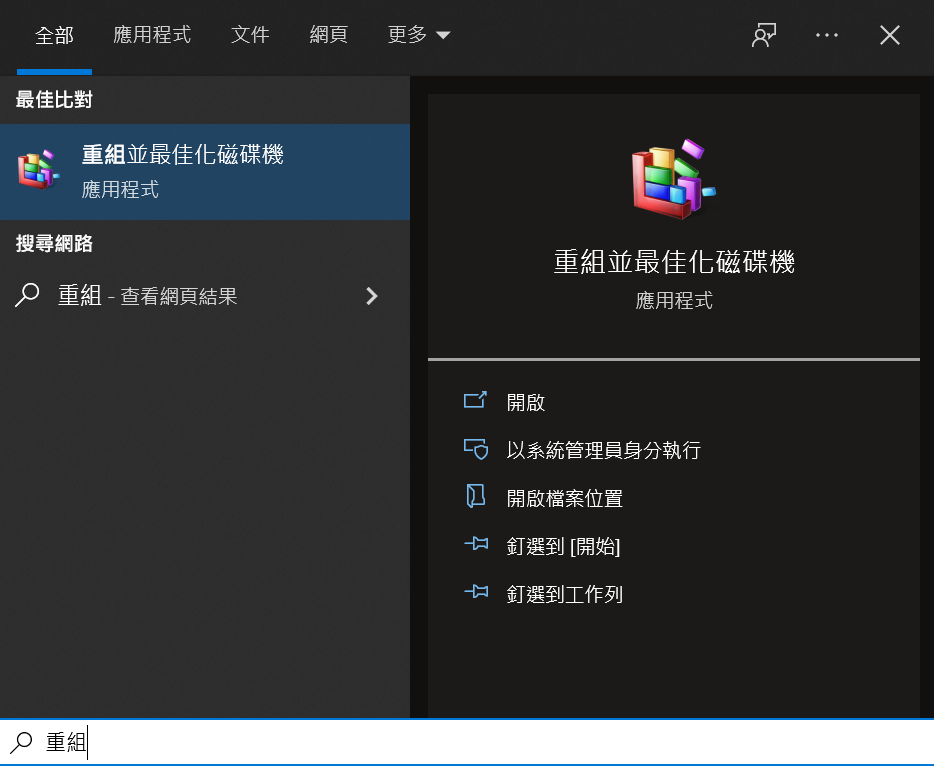Click the large defragment icon in preview pane
934x766 pixels.
[x=674, y=179]
